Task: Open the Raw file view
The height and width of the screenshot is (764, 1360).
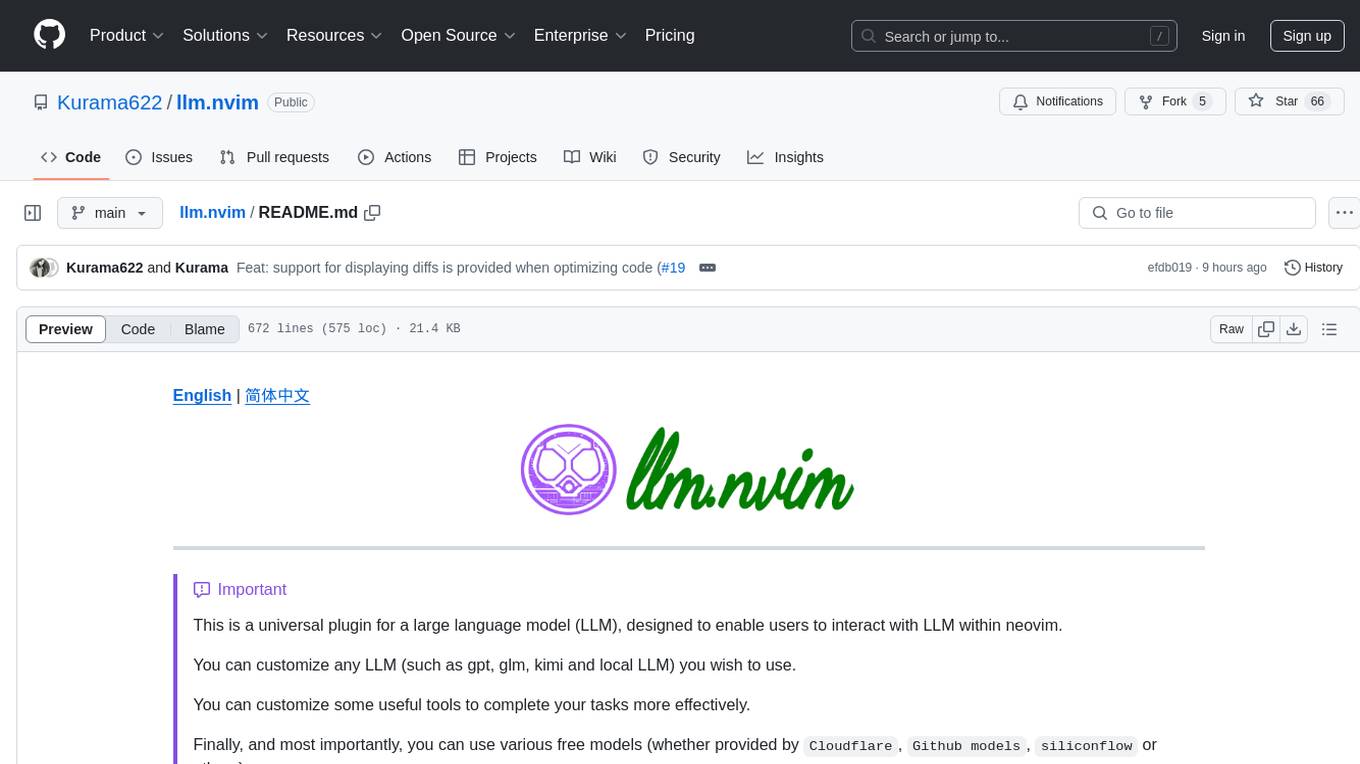Action: tap(1231, 329)
